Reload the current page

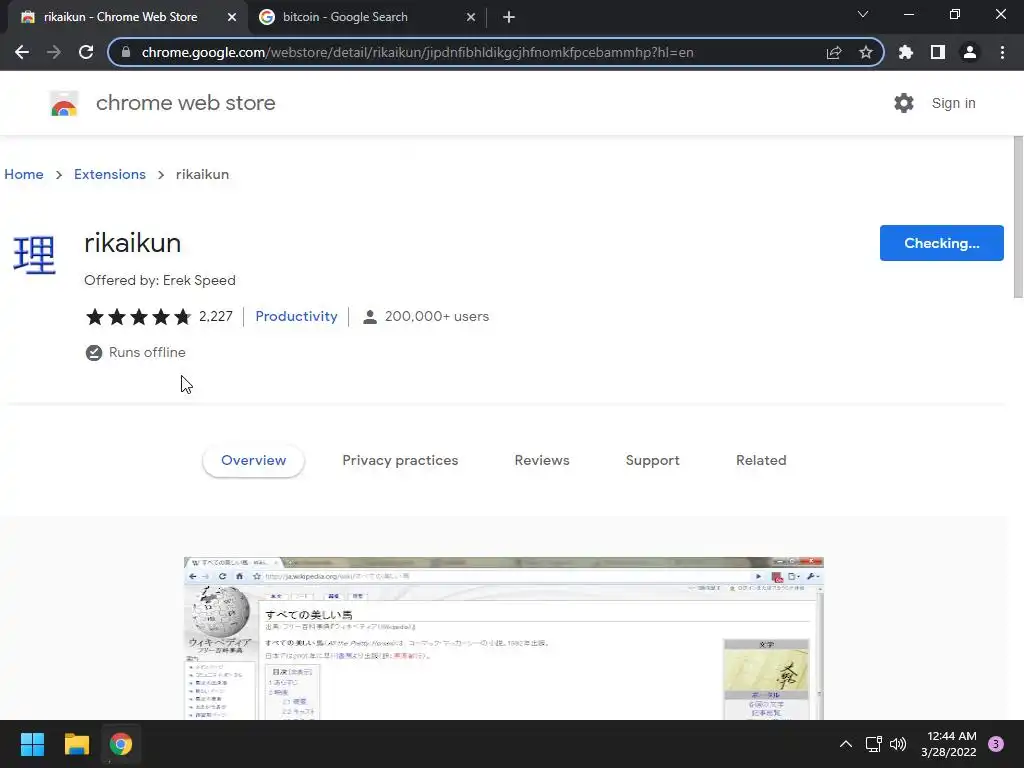coord(86,52)
